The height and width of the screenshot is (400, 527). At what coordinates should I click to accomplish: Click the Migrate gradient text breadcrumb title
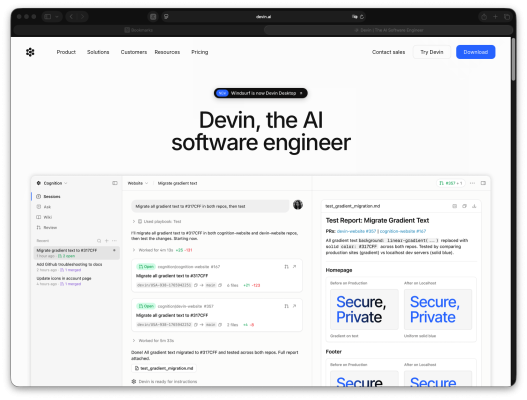(177, 183)
